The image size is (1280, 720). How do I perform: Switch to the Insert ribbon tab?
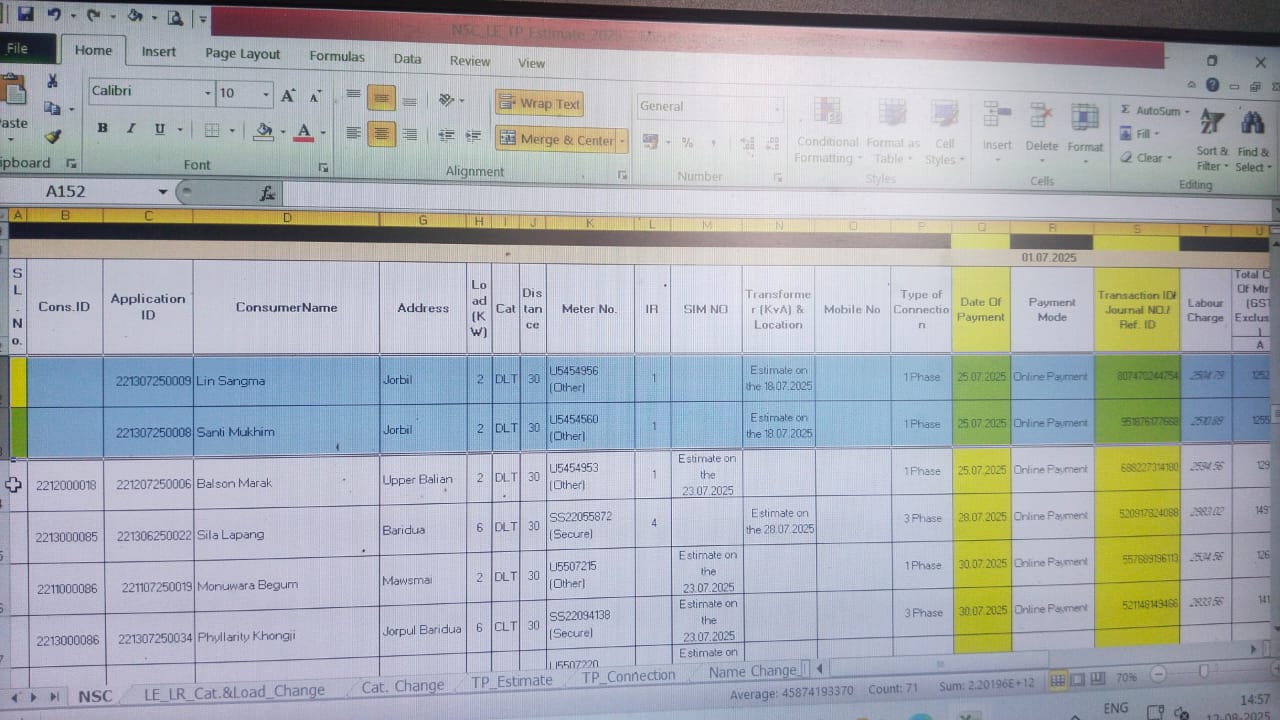pyautogui.click(x=158, y=52)
